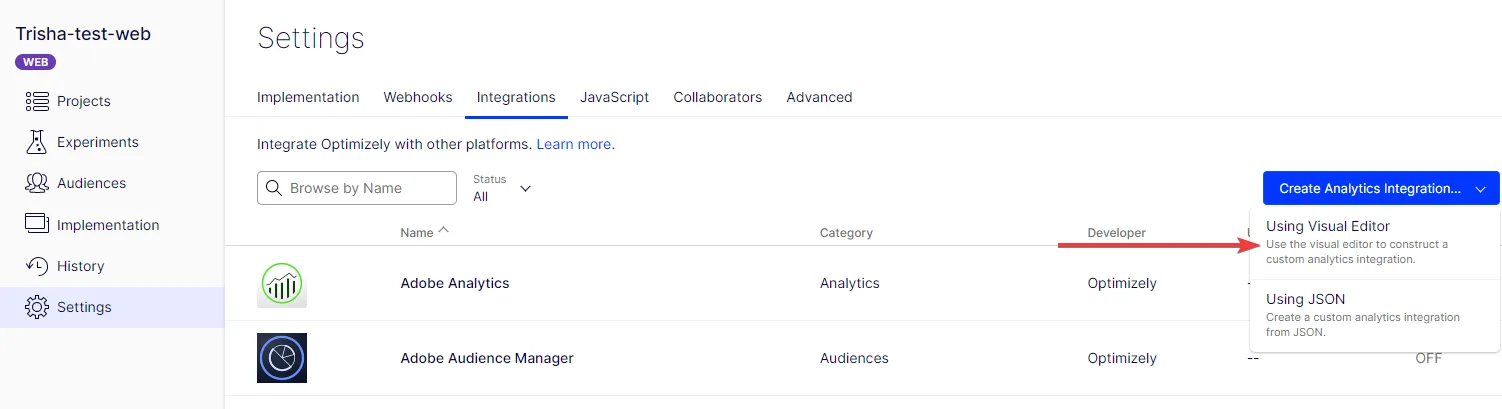This screenshot has width=1502, height=409.
Task: Follow the Learn more link
Action: [576, 144]
